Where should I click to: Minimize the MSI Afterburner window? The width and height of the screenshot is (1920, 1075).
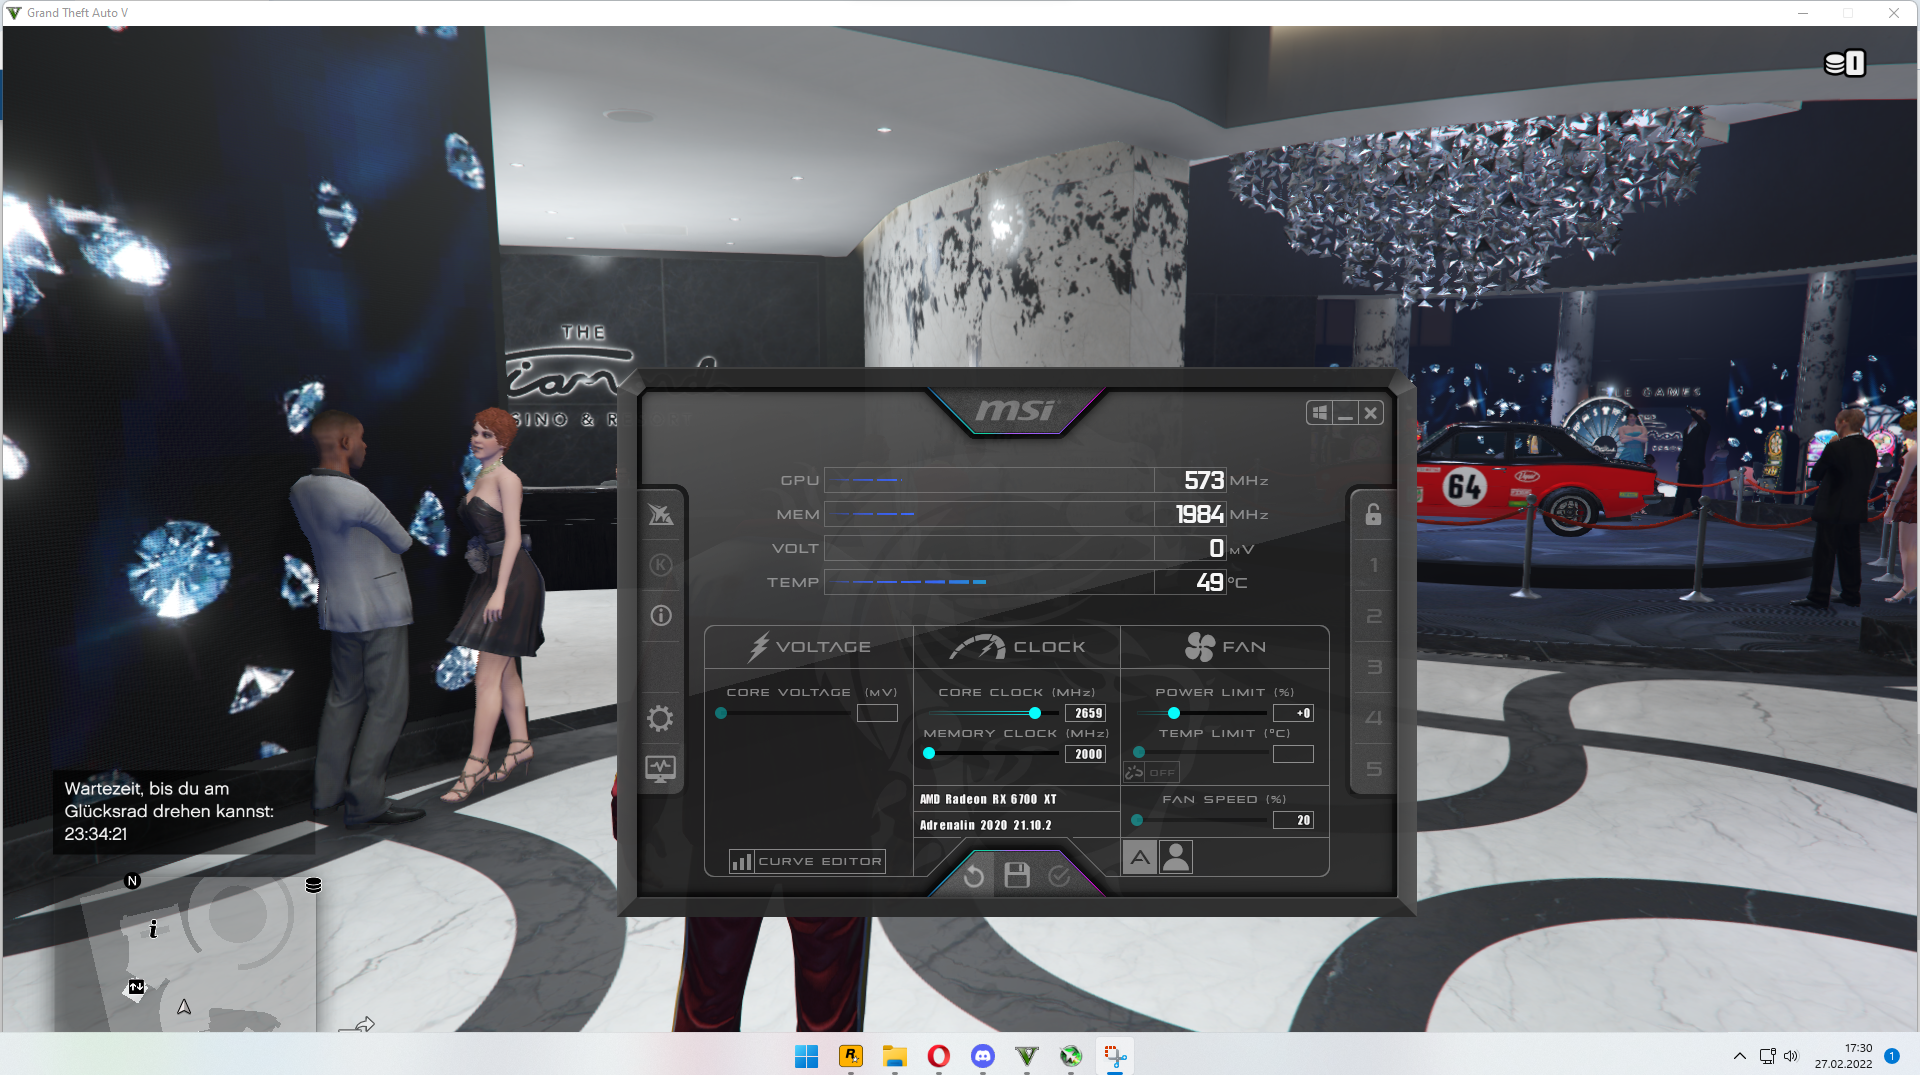(x=1346, y=413)
